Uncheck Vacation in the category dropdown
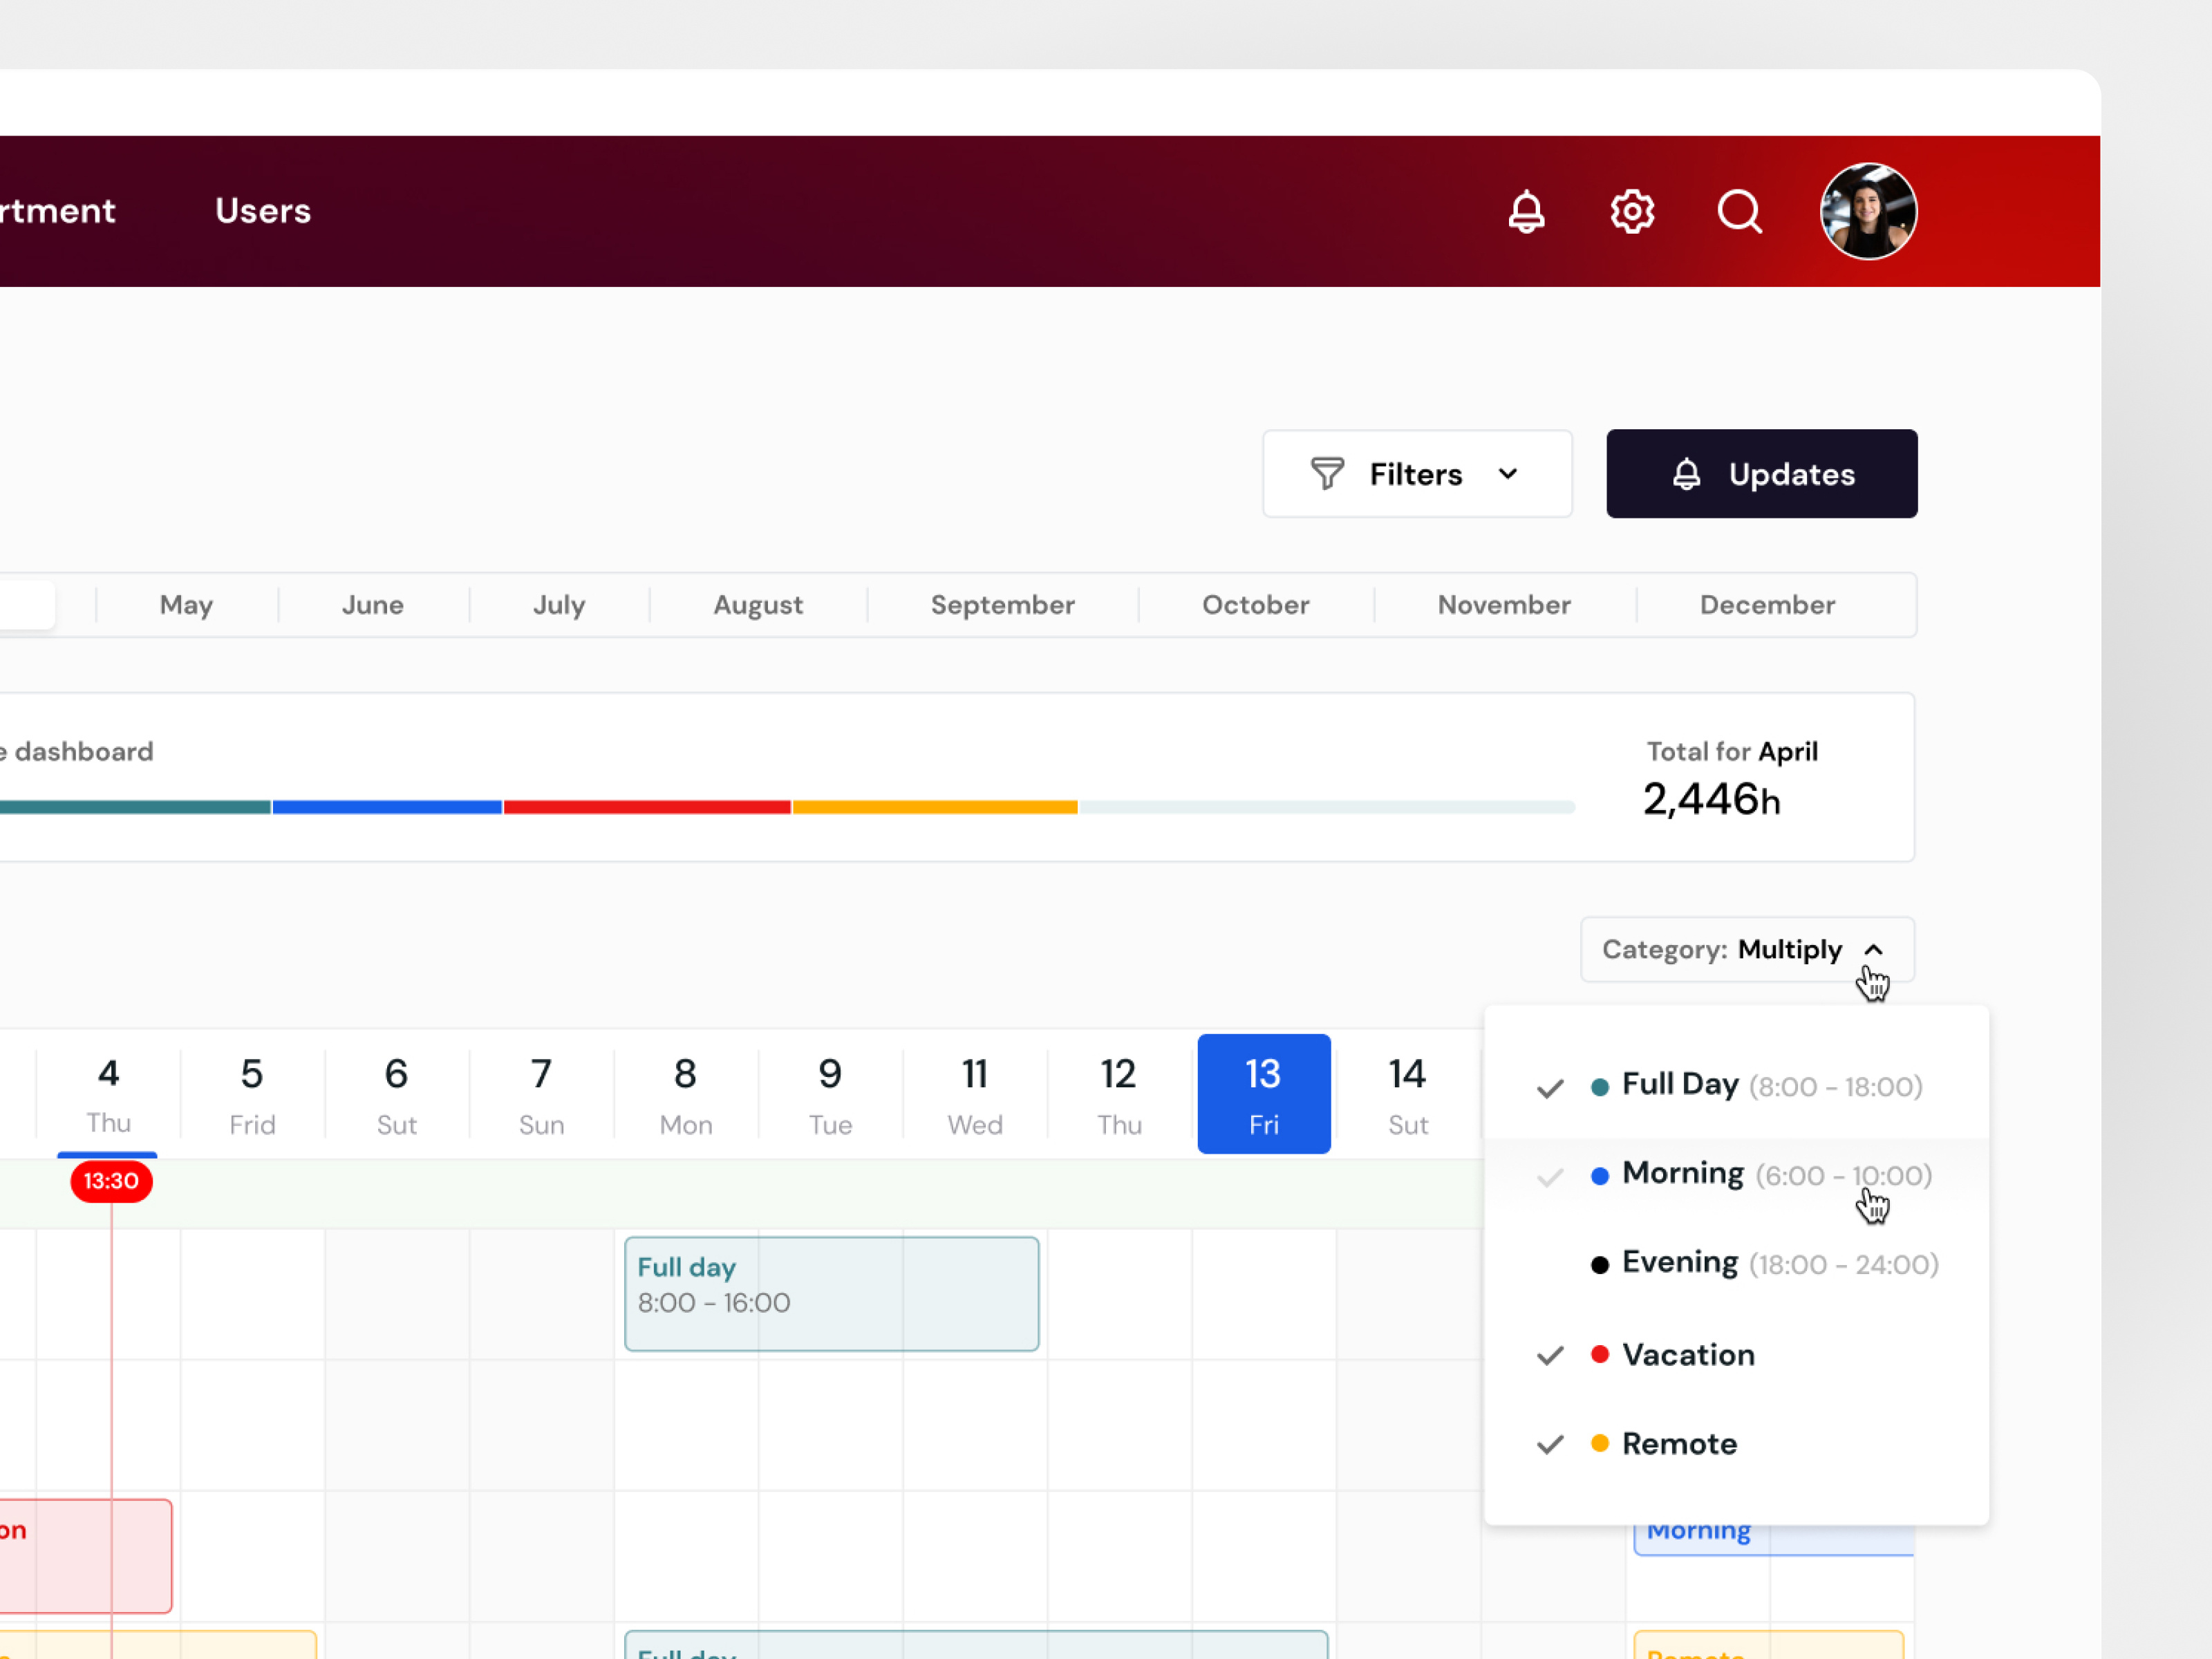 1549,1355
